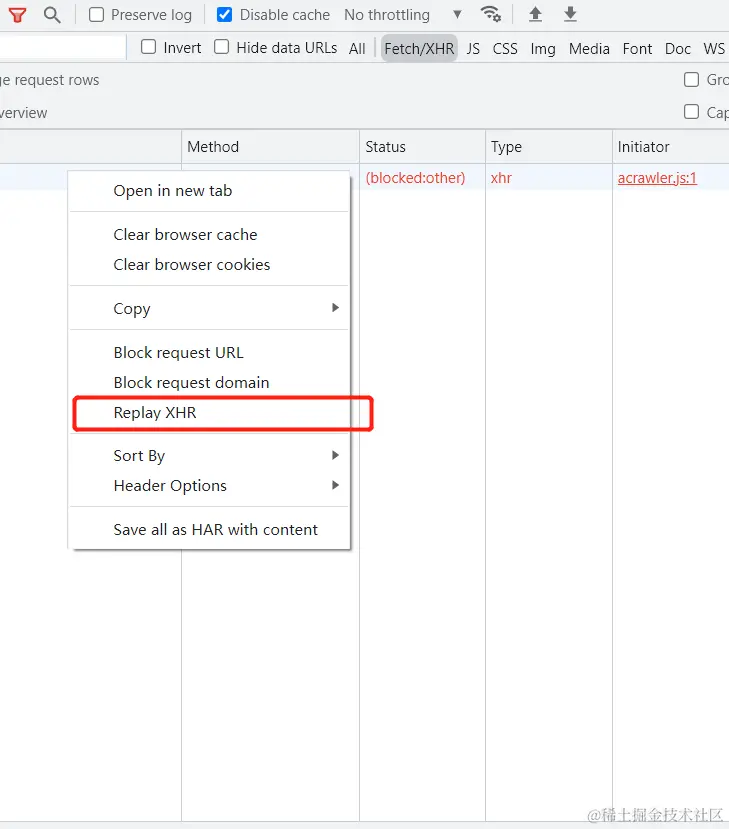Click the import HAR upload arrow
This screenshot has height=829, width=729.
coord(536,14)
